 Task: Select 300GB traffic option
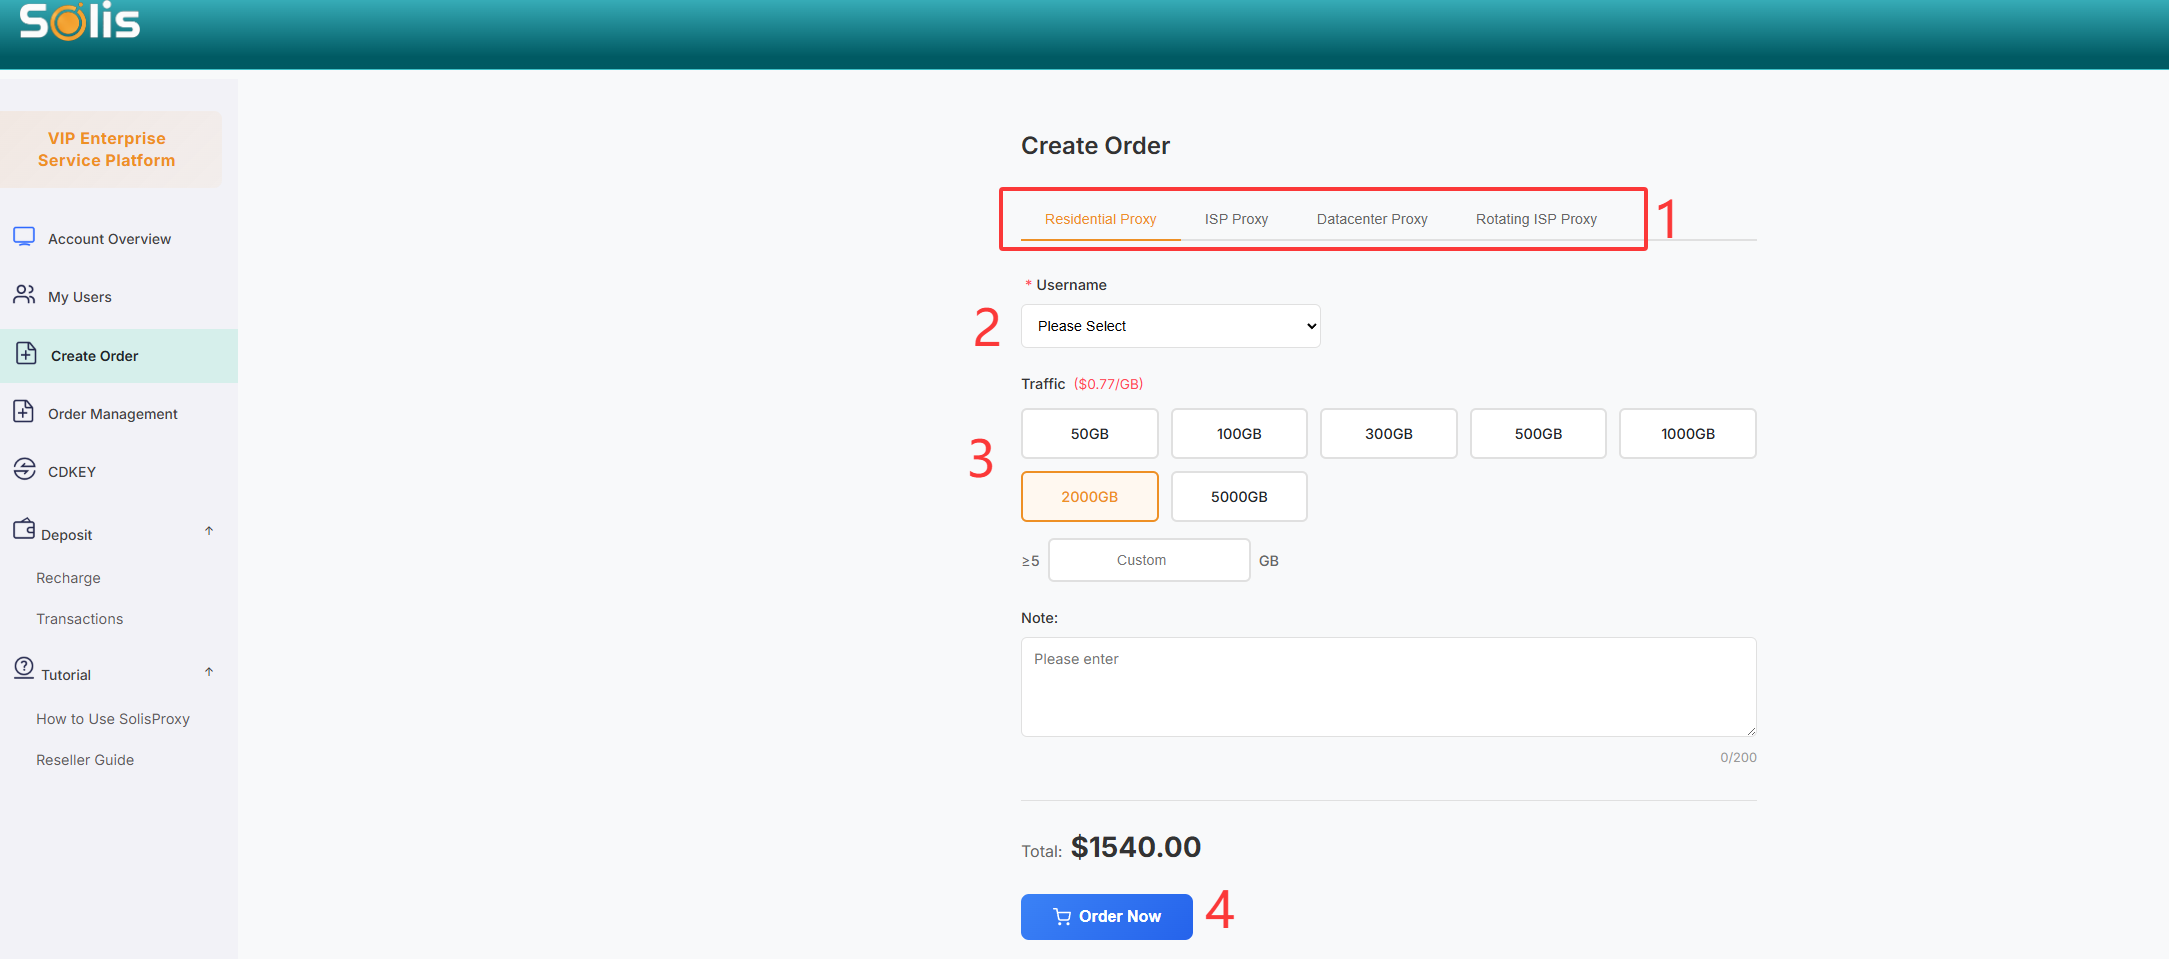(x=1389, y=434)
